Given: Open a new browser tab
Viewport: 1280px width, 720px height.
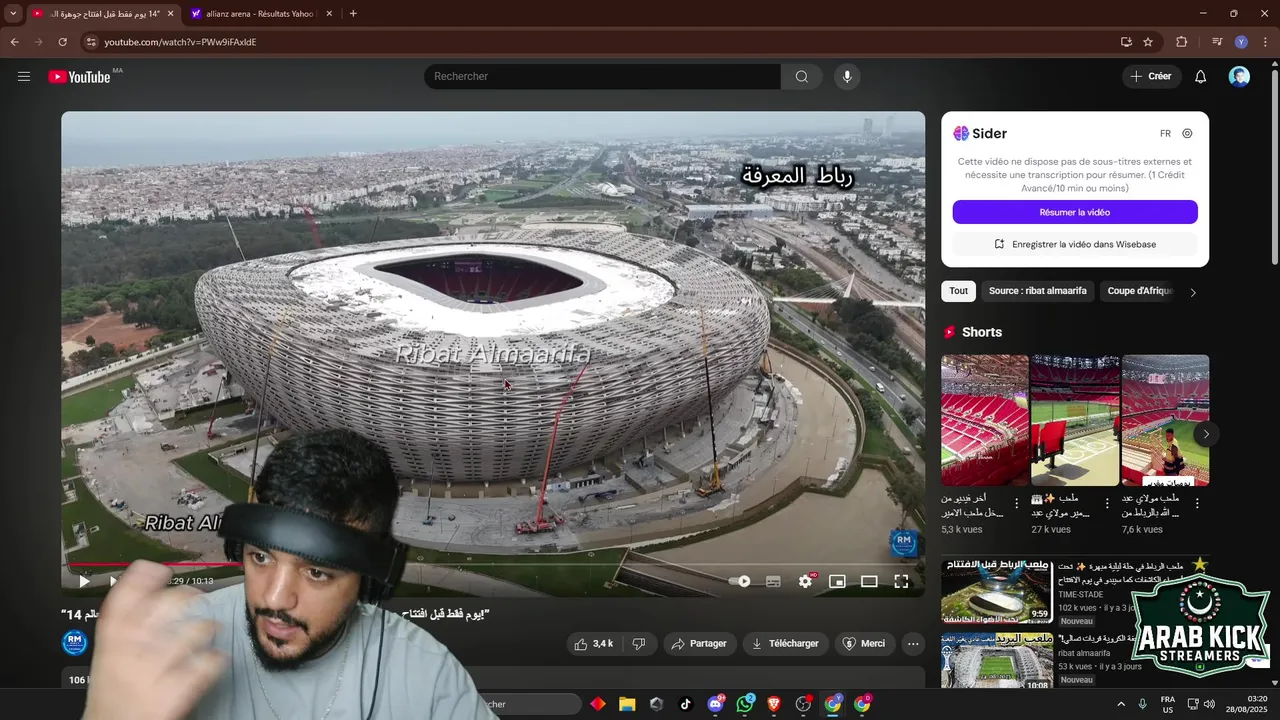Looking at the screenshot, I should 353,14.
